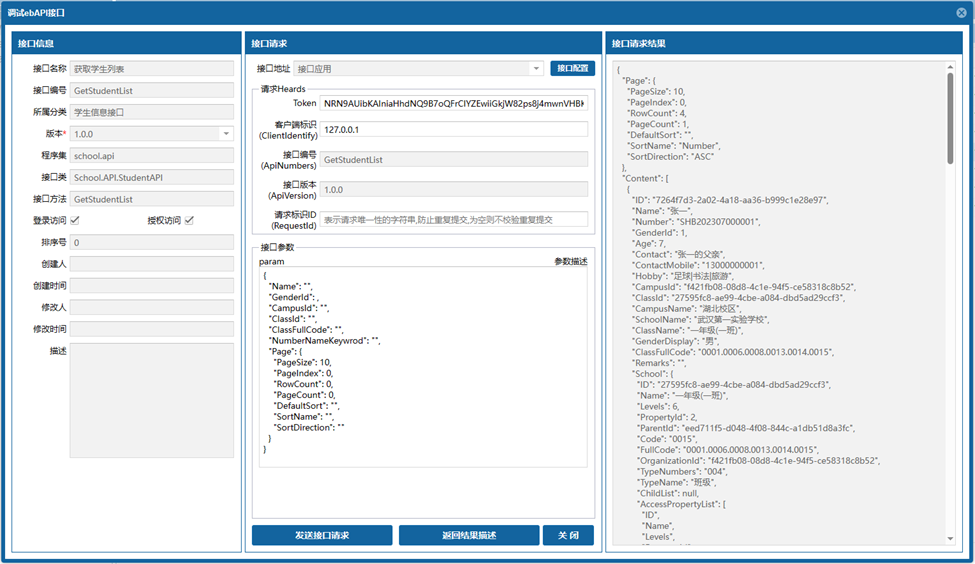Click the 发送接口请求 button

tap(322, 535)
